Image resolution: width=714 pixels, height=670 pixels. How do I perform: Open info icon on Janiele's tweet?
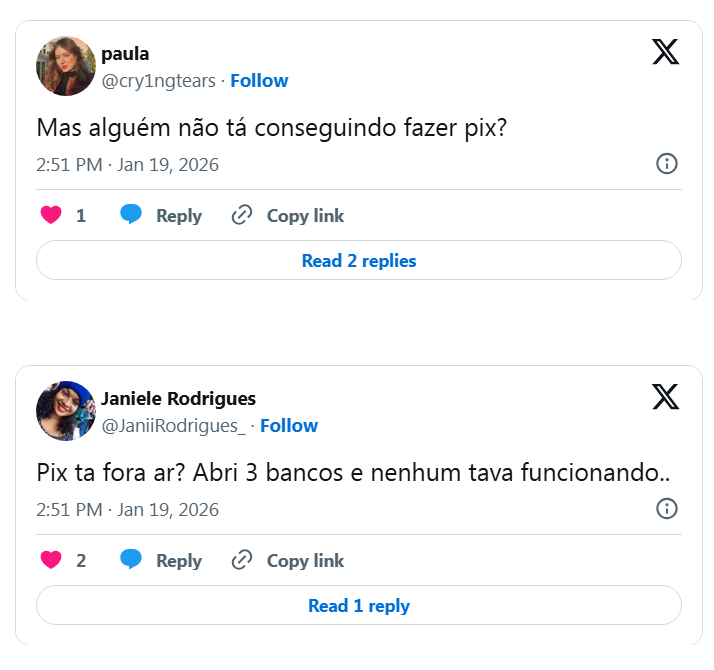667,509
